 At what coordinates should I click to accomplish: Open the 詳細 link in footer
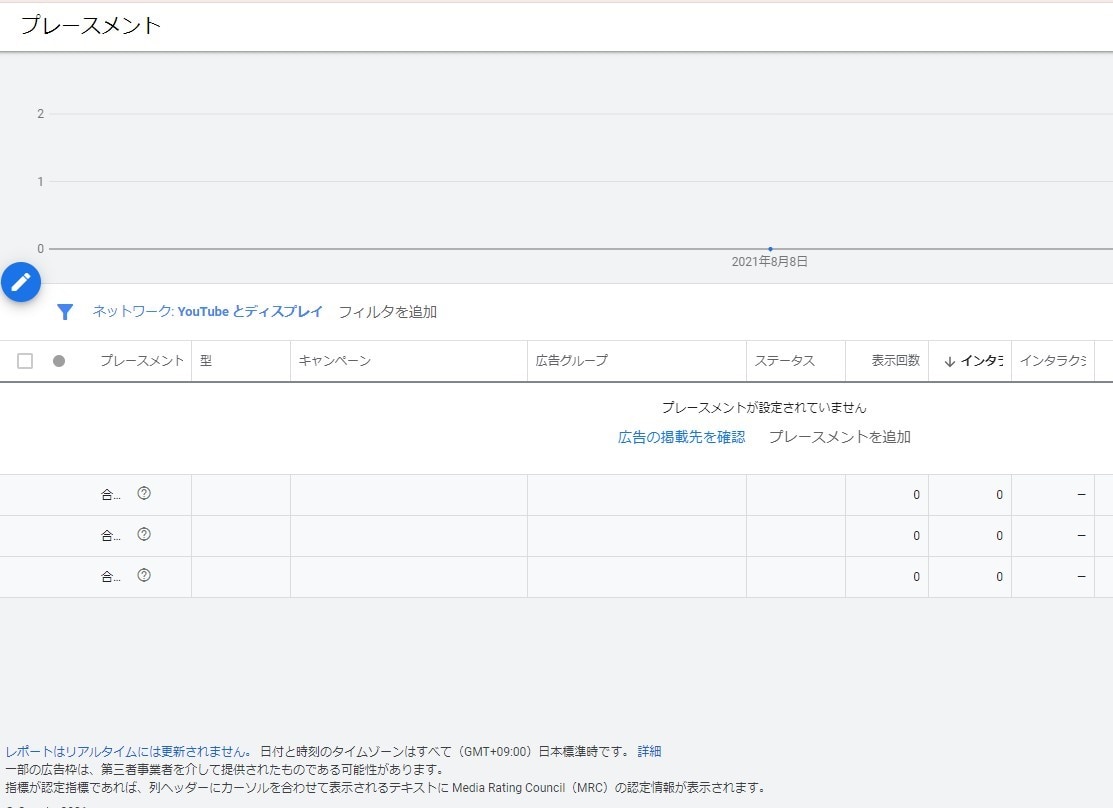pyautogui.click(x=649, y=751)
